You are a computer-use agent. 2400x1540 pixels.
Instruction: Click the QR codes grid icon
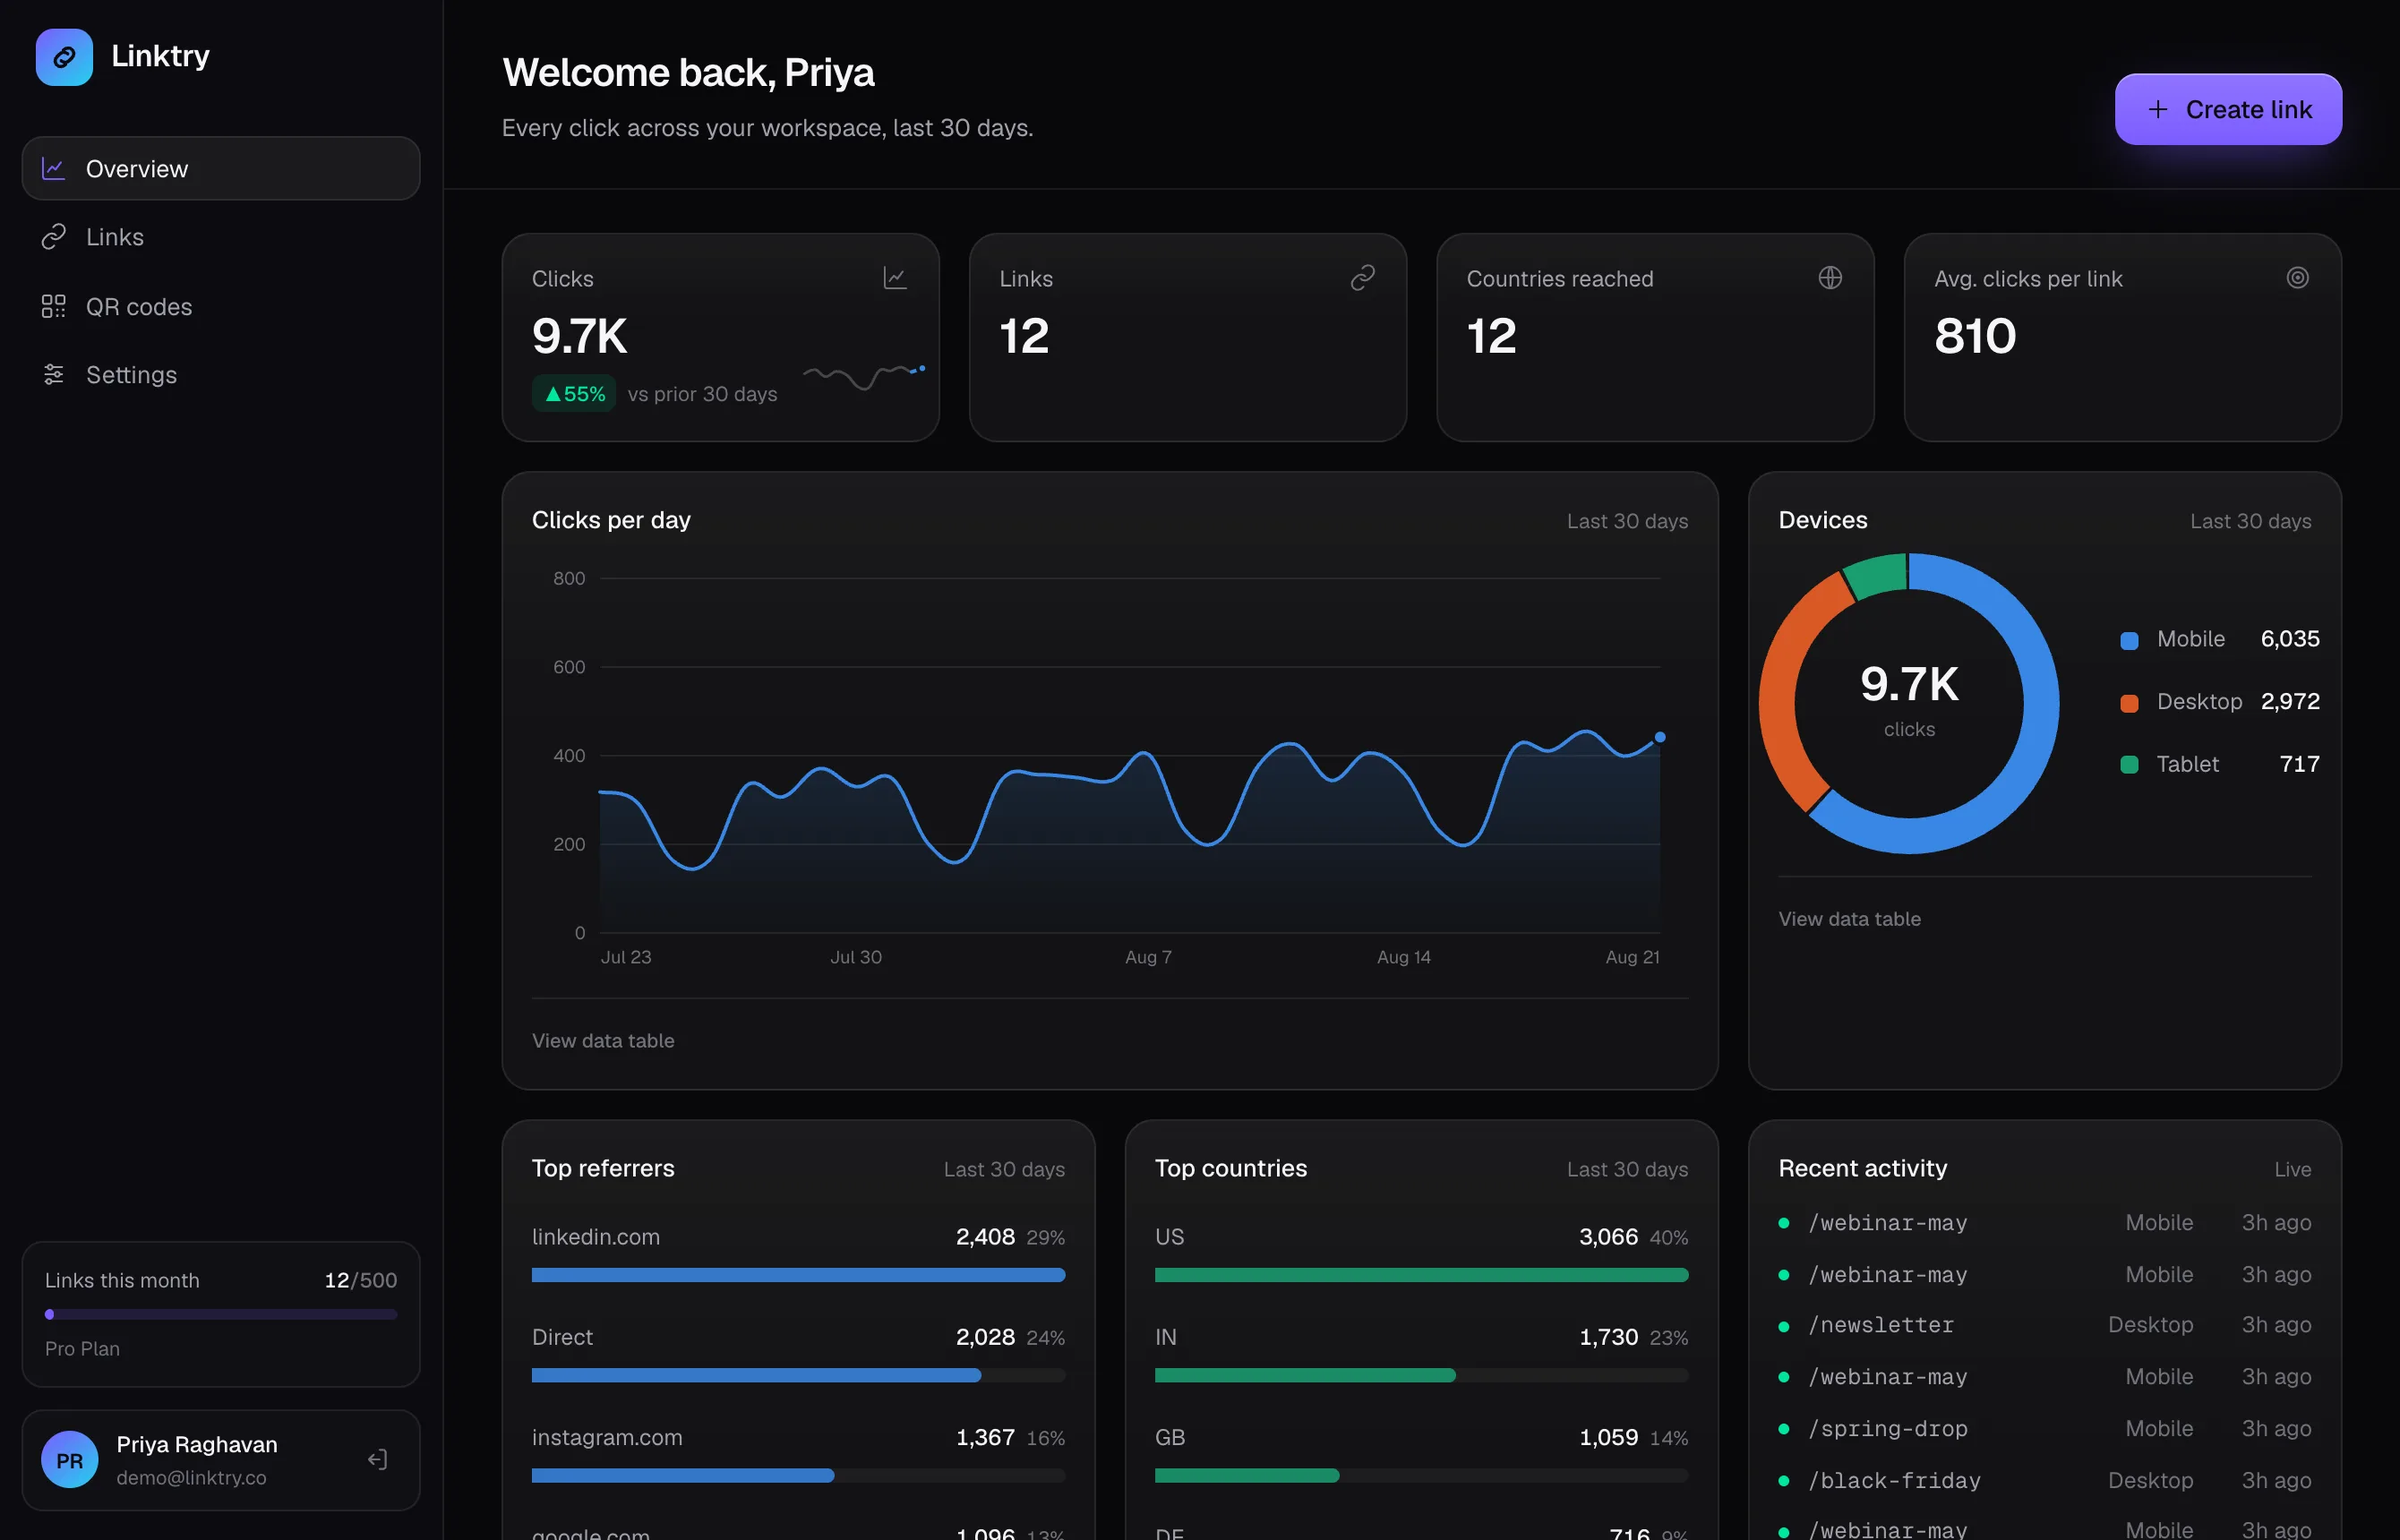click(x=53, y=306)
